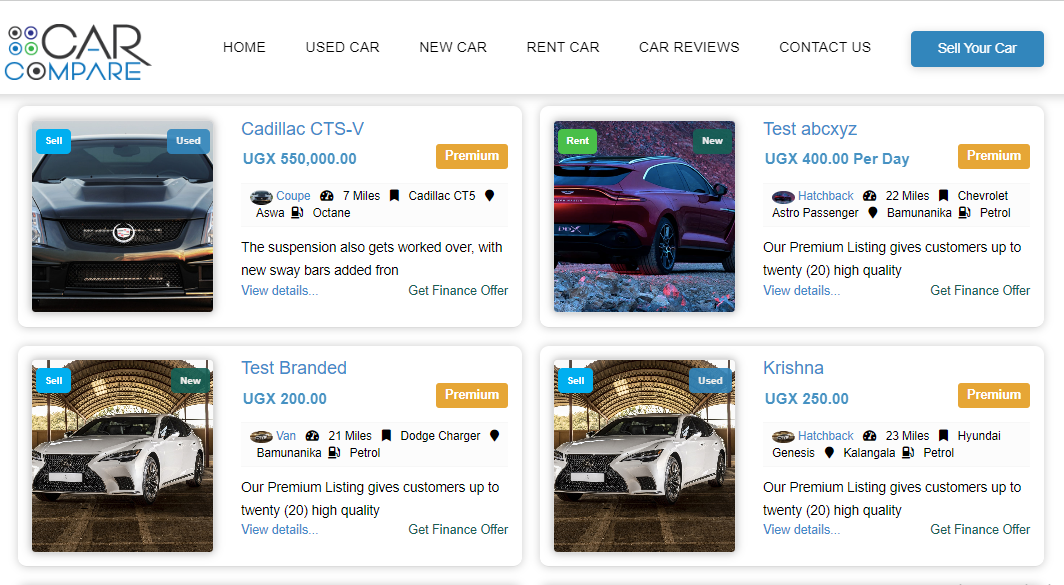The height and width of the screenshot is (585, 1064).
Task: Click speedometer icon next to 21 Miles
Action: (312, 436)
